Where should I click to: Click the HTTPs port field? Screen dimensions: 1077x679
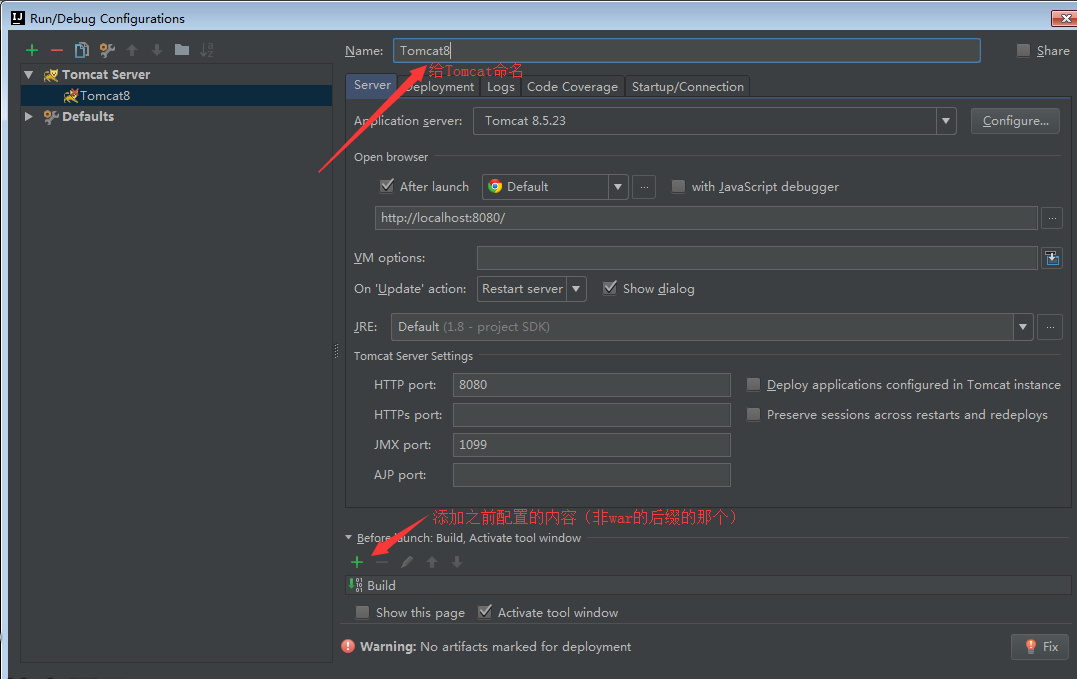point(591,415)
